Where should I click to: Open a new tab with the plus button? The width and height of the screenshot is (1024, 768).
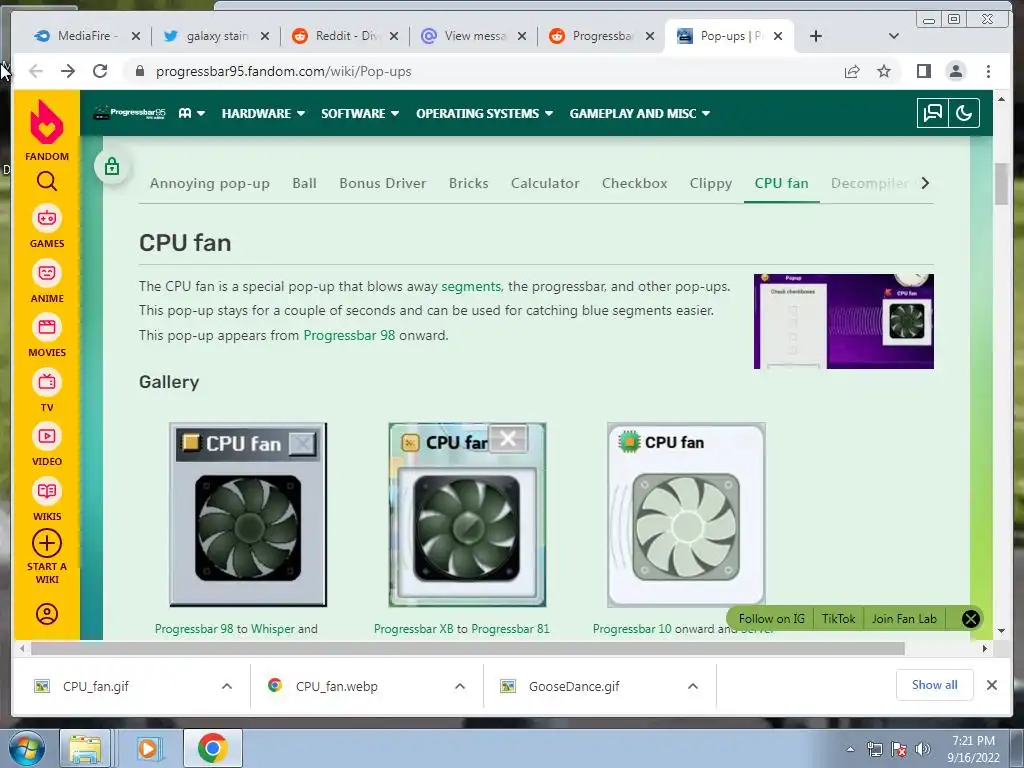[816, 36]
